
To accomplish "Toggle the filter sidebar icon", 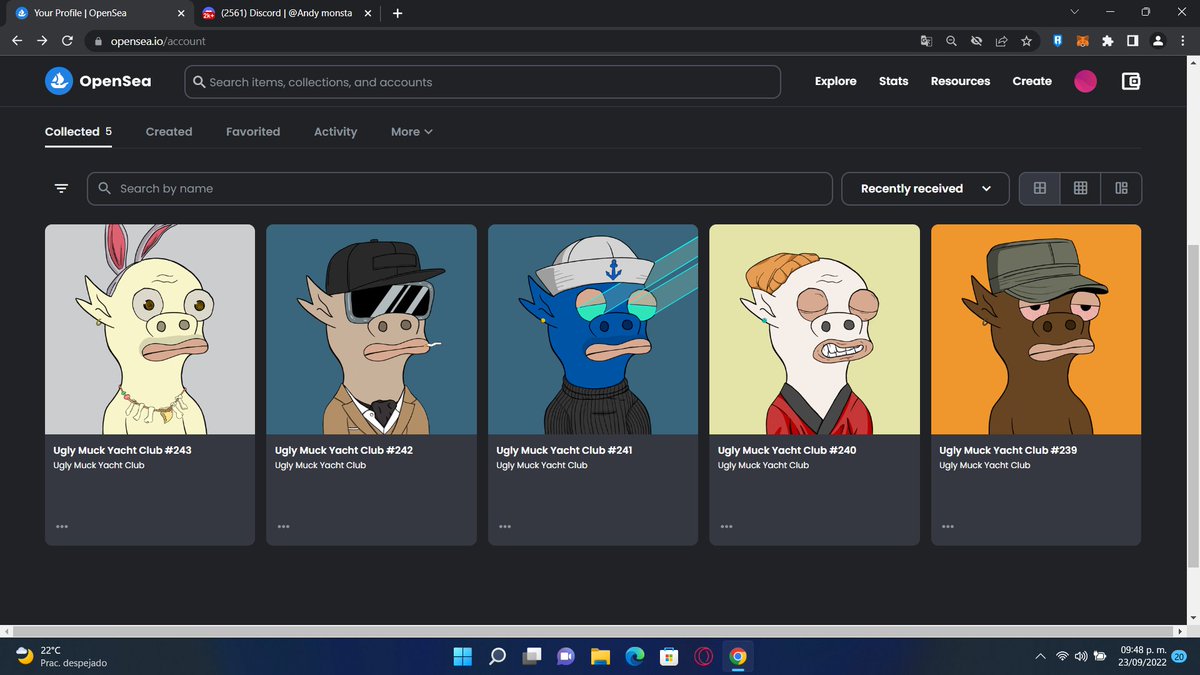I will point(61,188).
